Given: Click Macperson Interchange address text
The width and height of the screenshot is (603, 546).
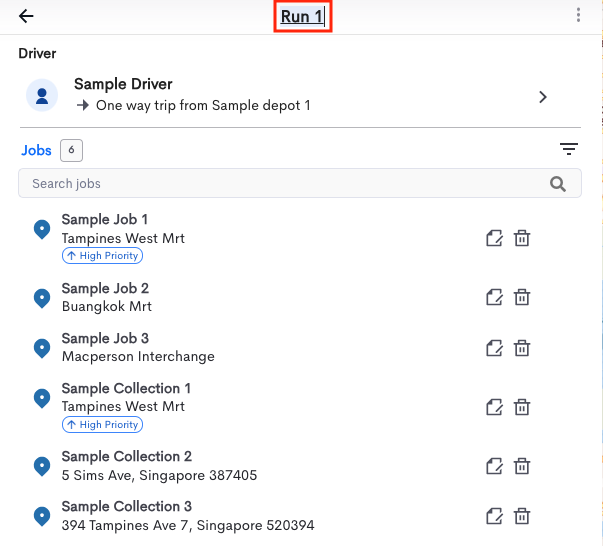Looking at the screenshot, I should (138, 356).
